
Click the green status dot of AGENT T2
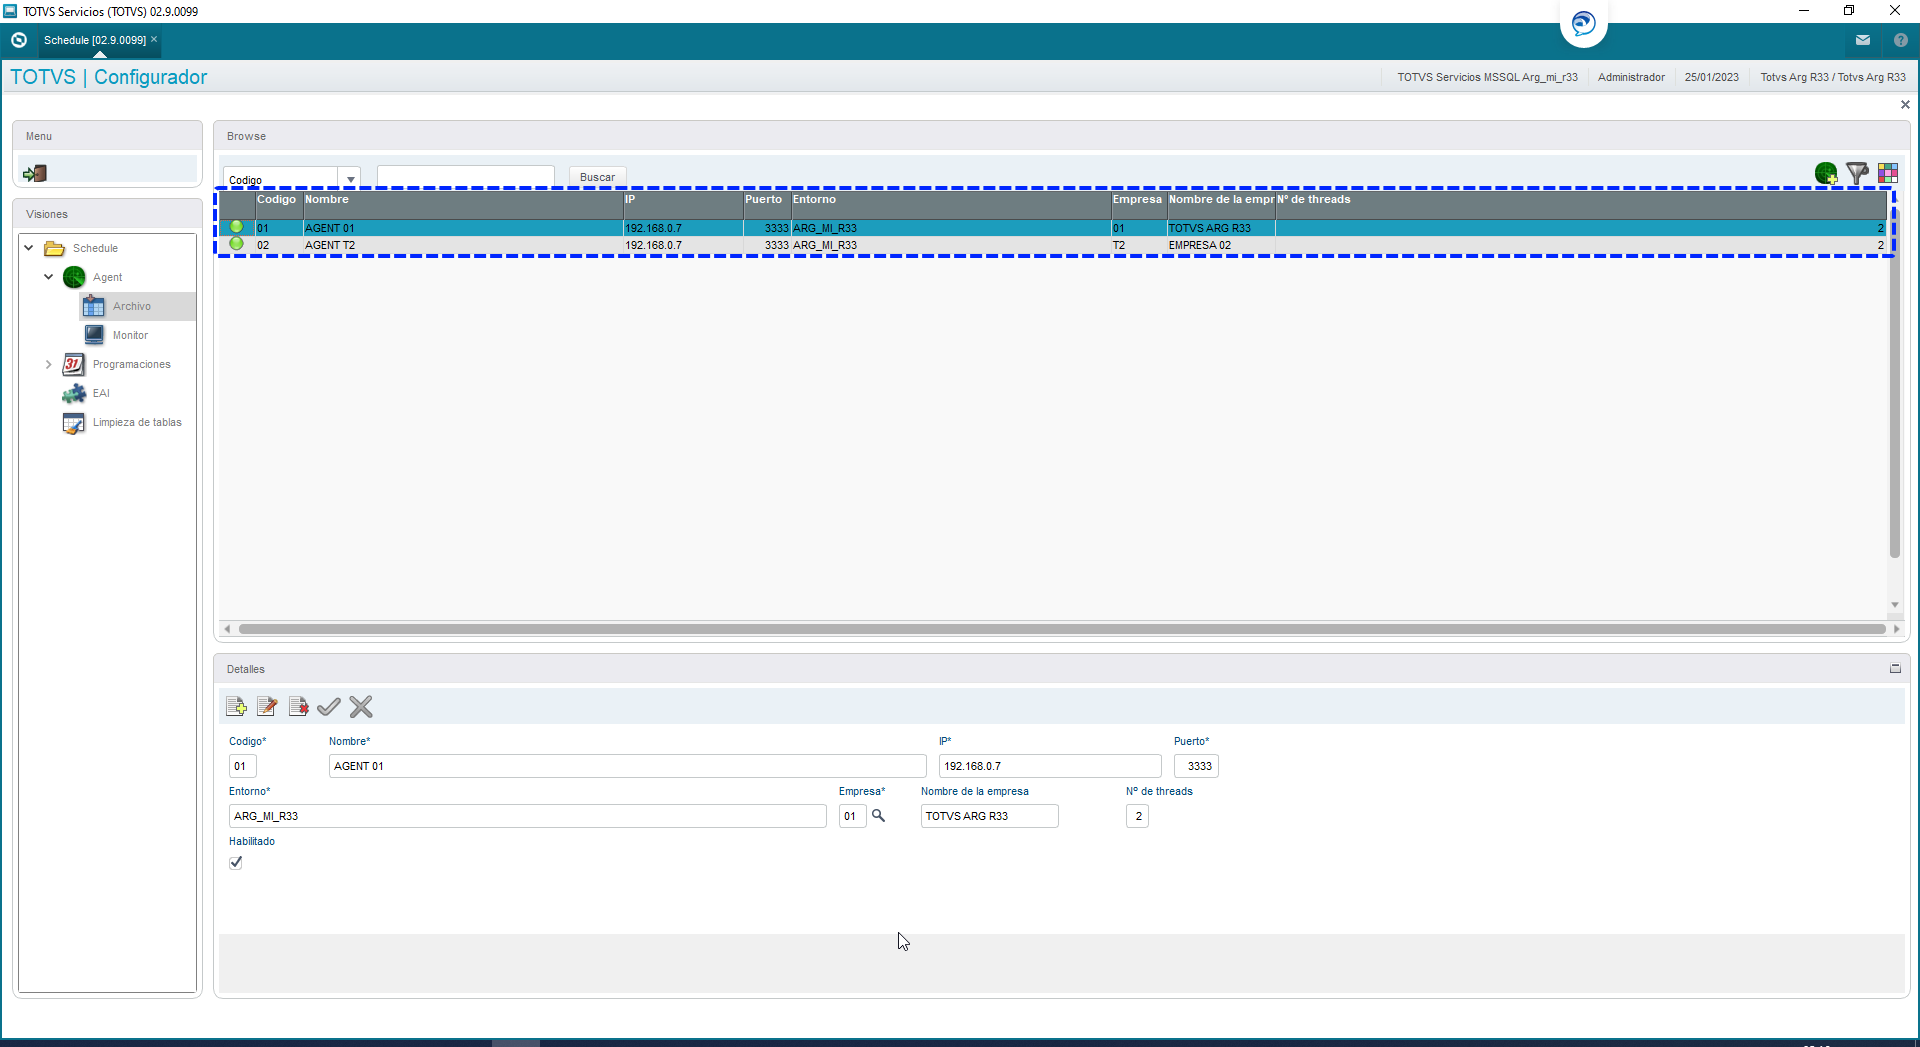(237, 244)
